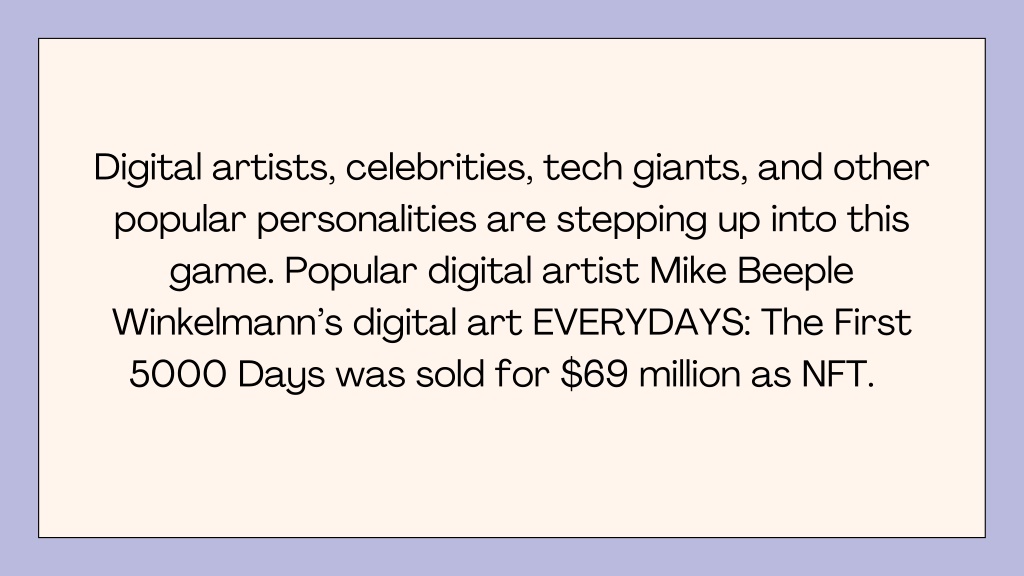Click the word "giants," in the first line

(x=689, y=169)
